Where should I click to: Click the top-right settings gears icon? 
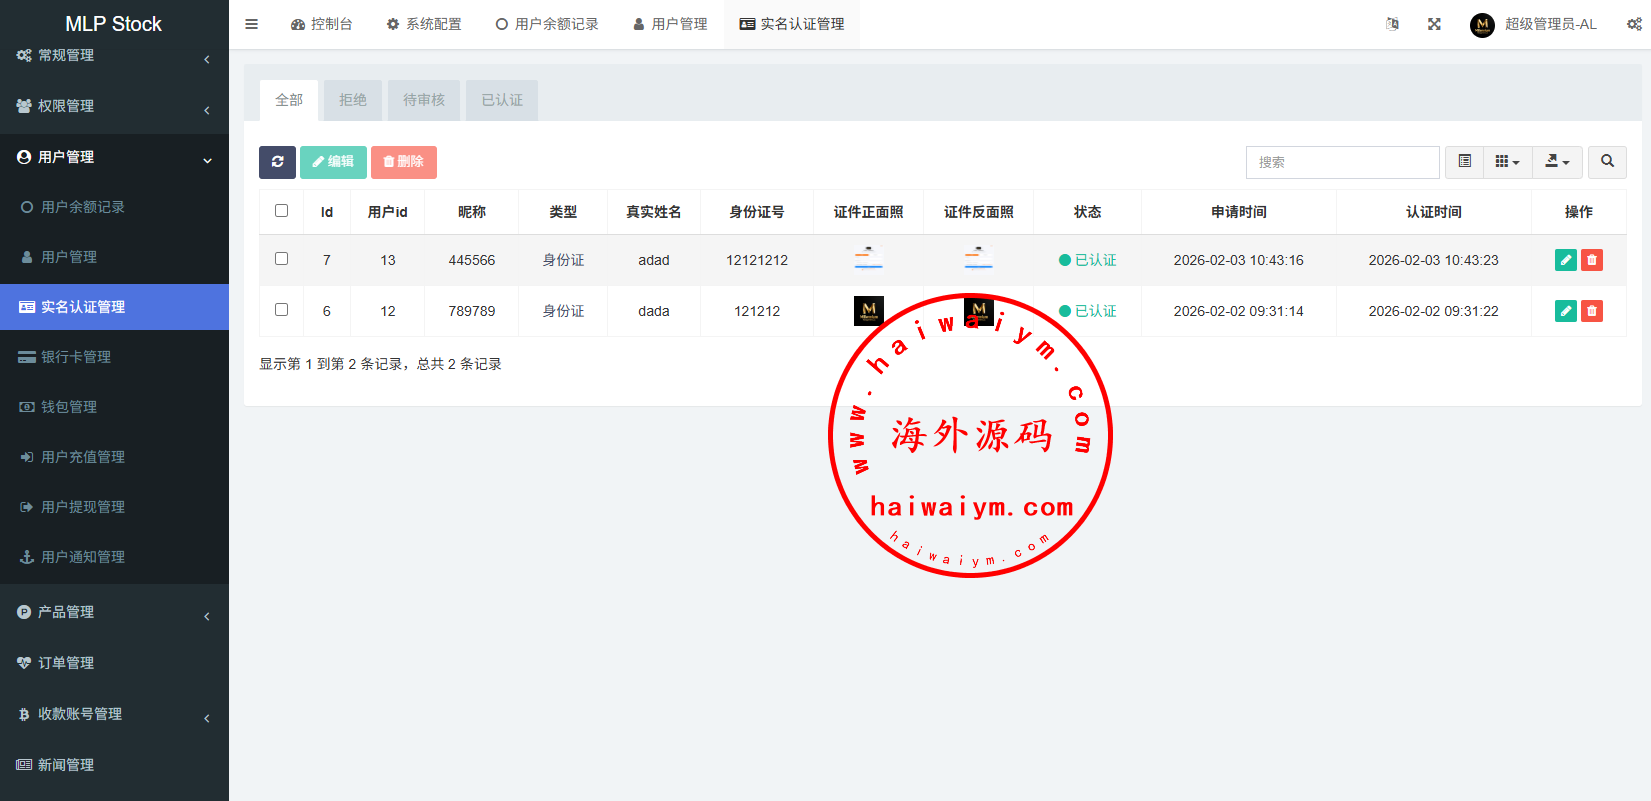[x=1633, y=24]
